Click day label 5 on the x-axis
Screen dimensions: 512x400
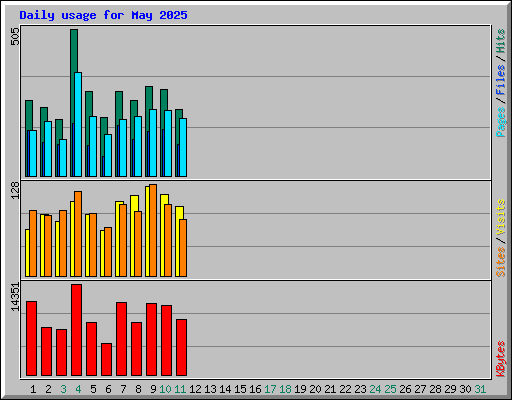pyautogui.click(x=93, y=389)
